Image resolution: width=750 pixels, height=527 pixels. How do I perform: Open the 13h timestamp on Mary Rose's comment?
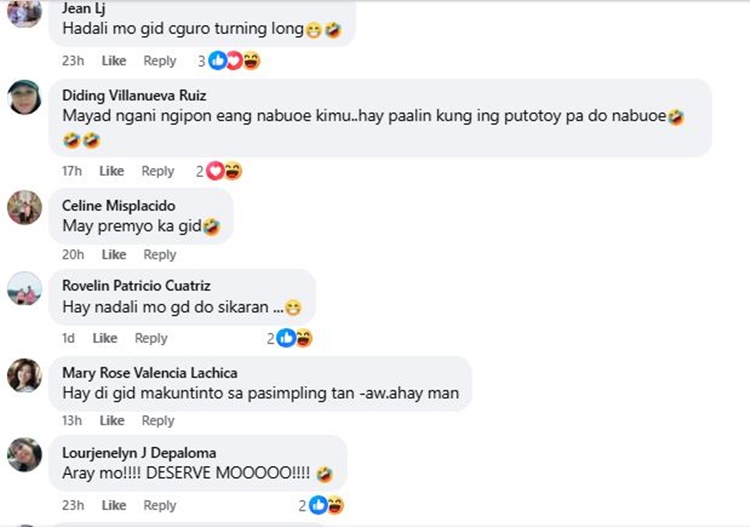pos(72,420)
